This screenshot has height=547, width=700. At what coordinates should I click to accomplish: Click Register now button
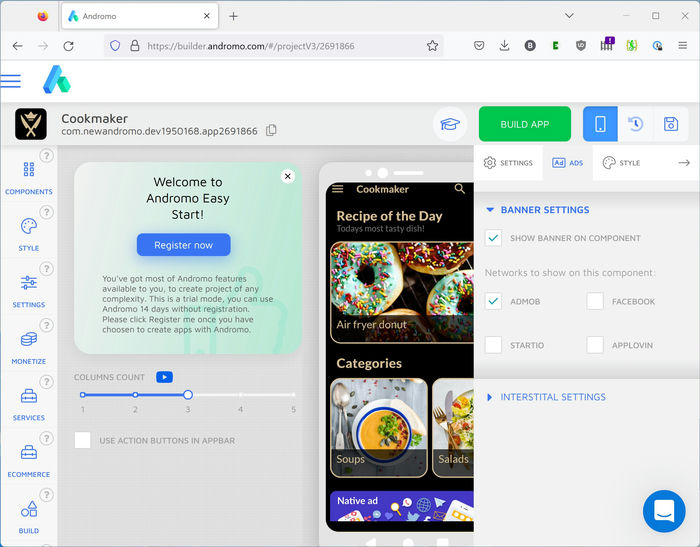tap(183, 245)
